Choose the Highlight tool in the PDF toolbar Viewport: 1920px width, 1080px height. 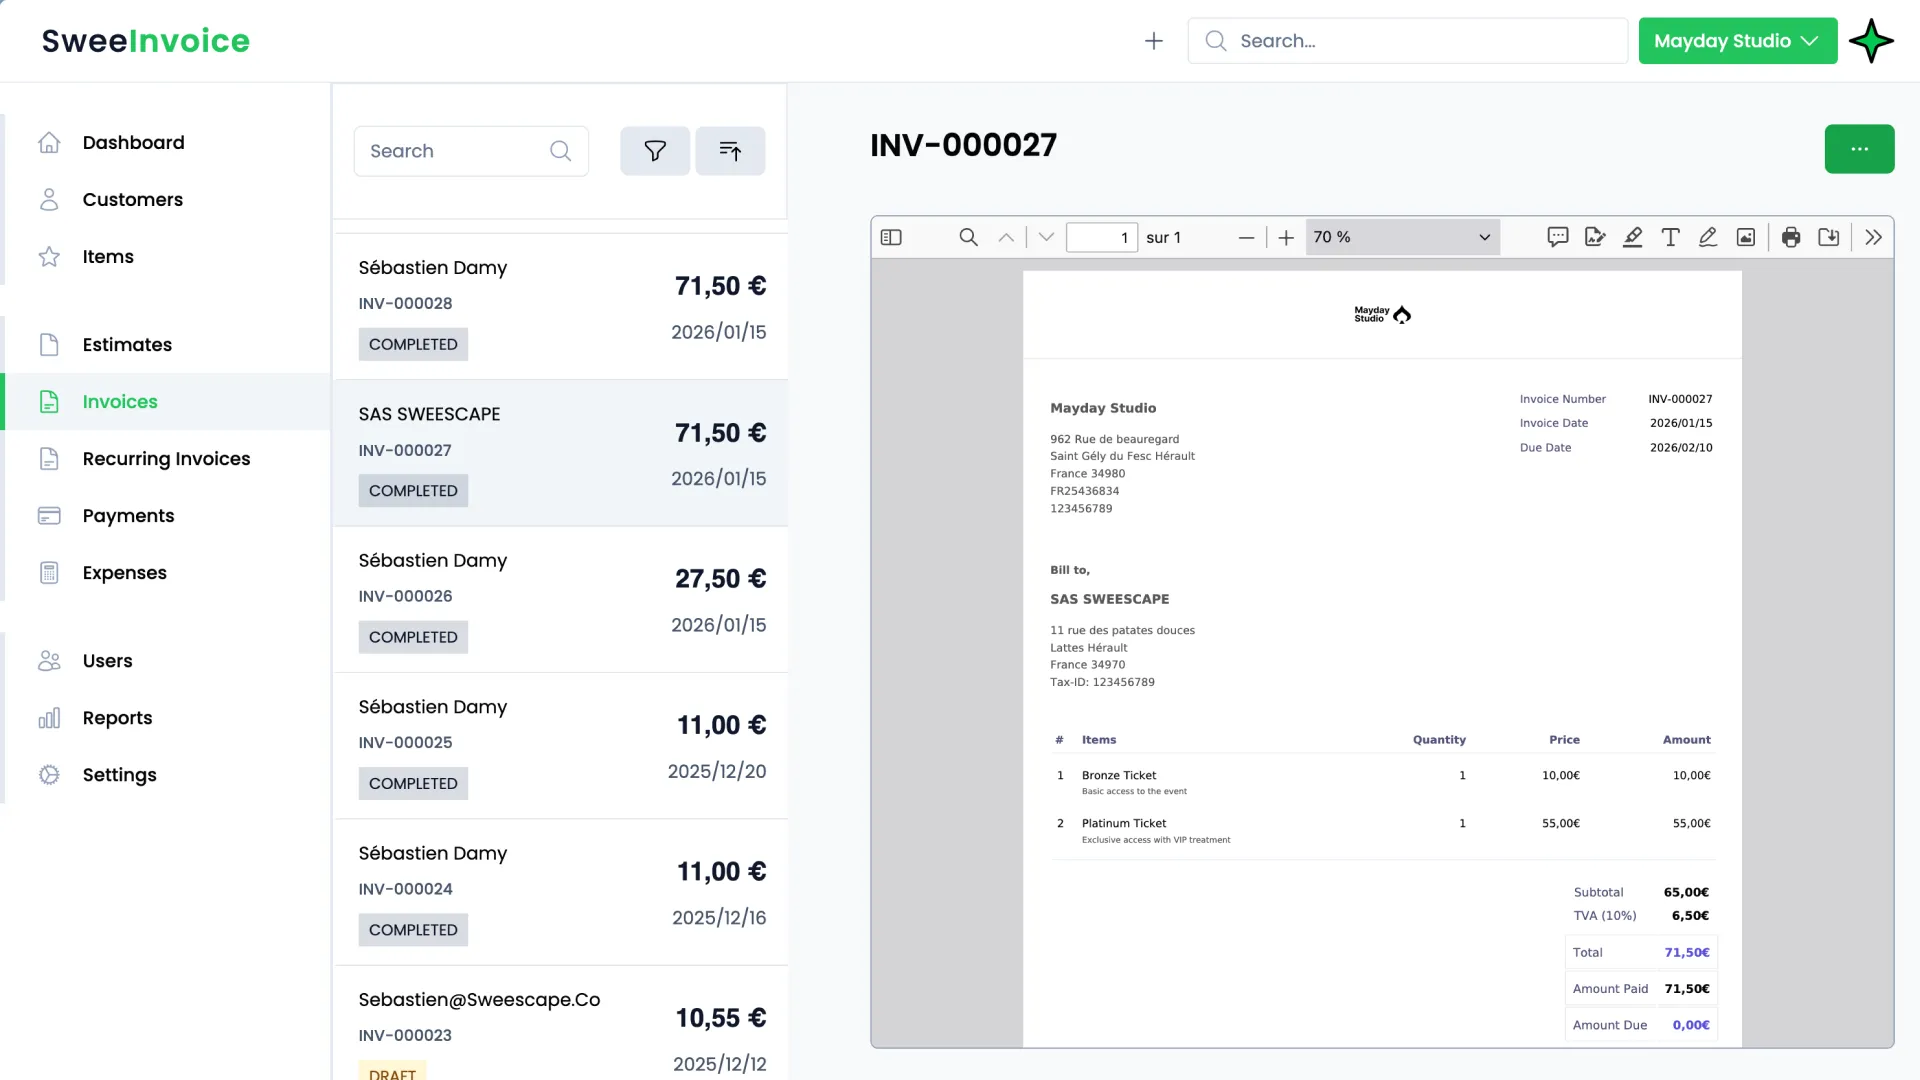click(x=1632, y=237)
